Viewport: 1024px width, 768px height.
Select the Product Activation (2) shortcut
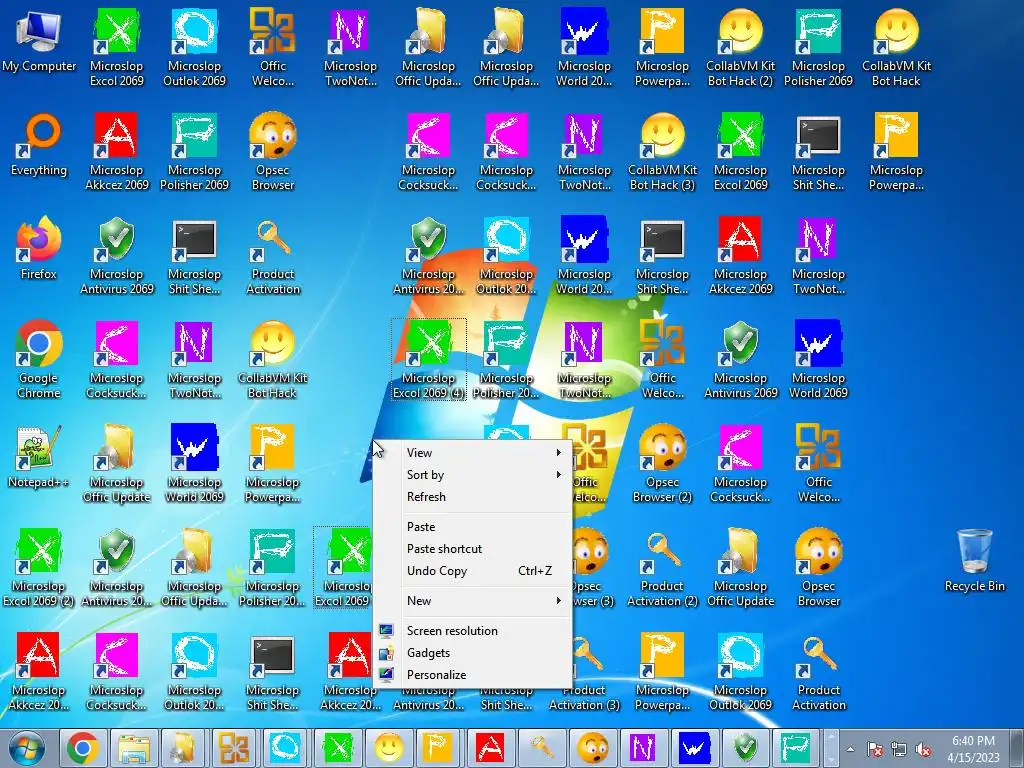[x=662, y=568]
